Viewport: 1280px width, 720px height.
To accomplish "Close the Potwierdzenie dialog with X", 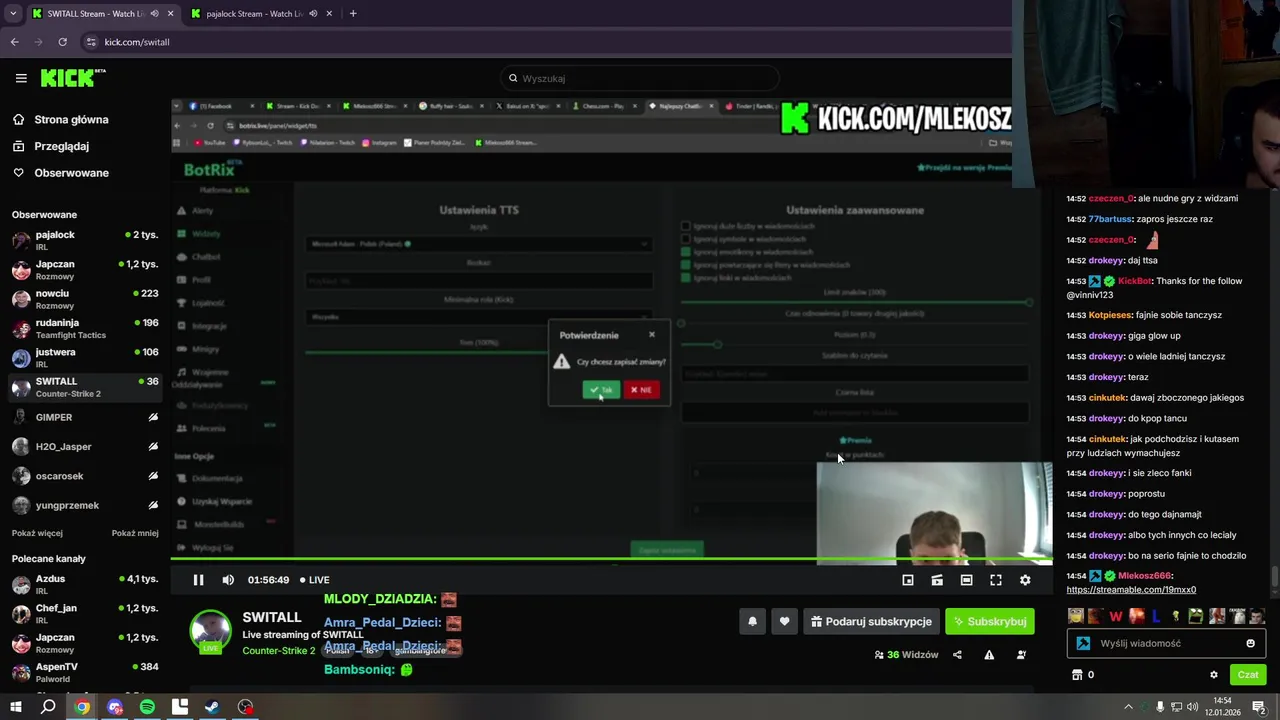I will click(x=652, y=335).
